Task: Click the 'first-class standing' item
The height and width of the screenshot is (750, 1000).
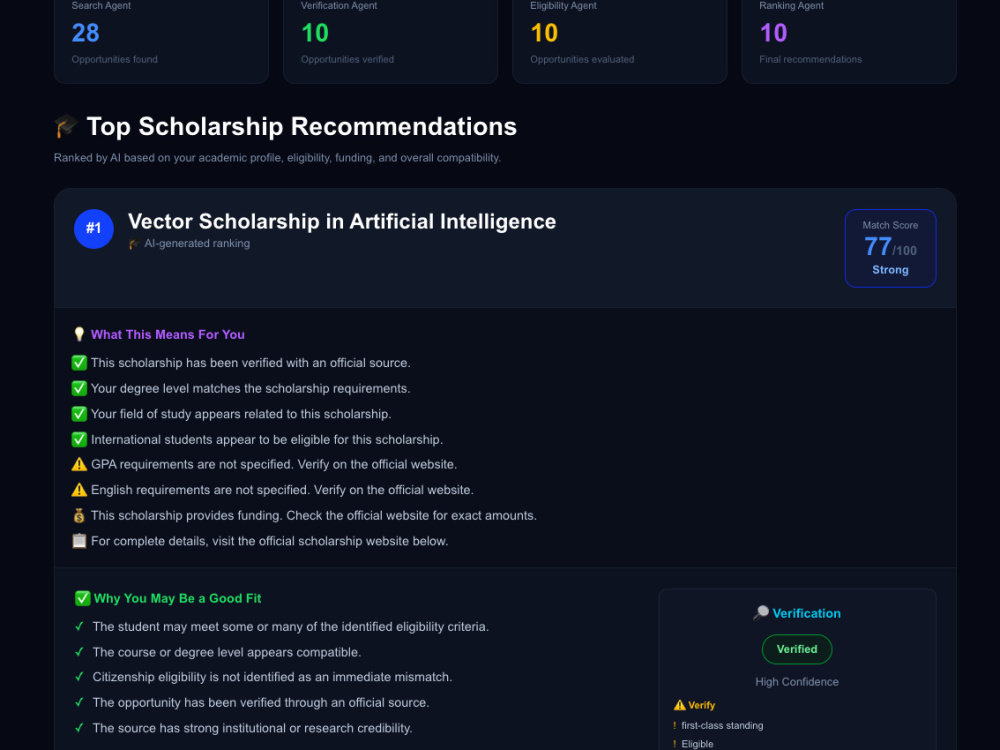Action: [x=722, y=726]
